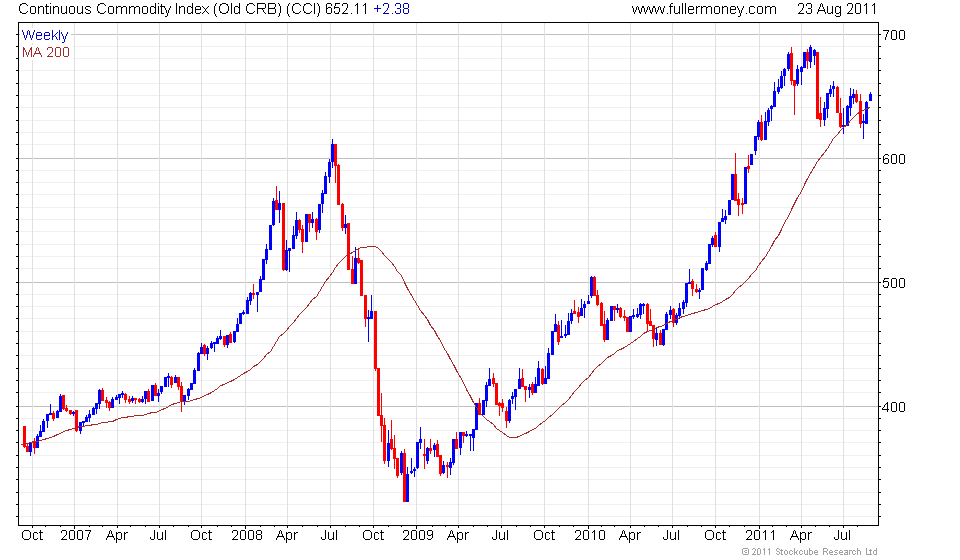Click the 2008 year label on time axis
The image size is (960, 560).
[x=247, y=536]
